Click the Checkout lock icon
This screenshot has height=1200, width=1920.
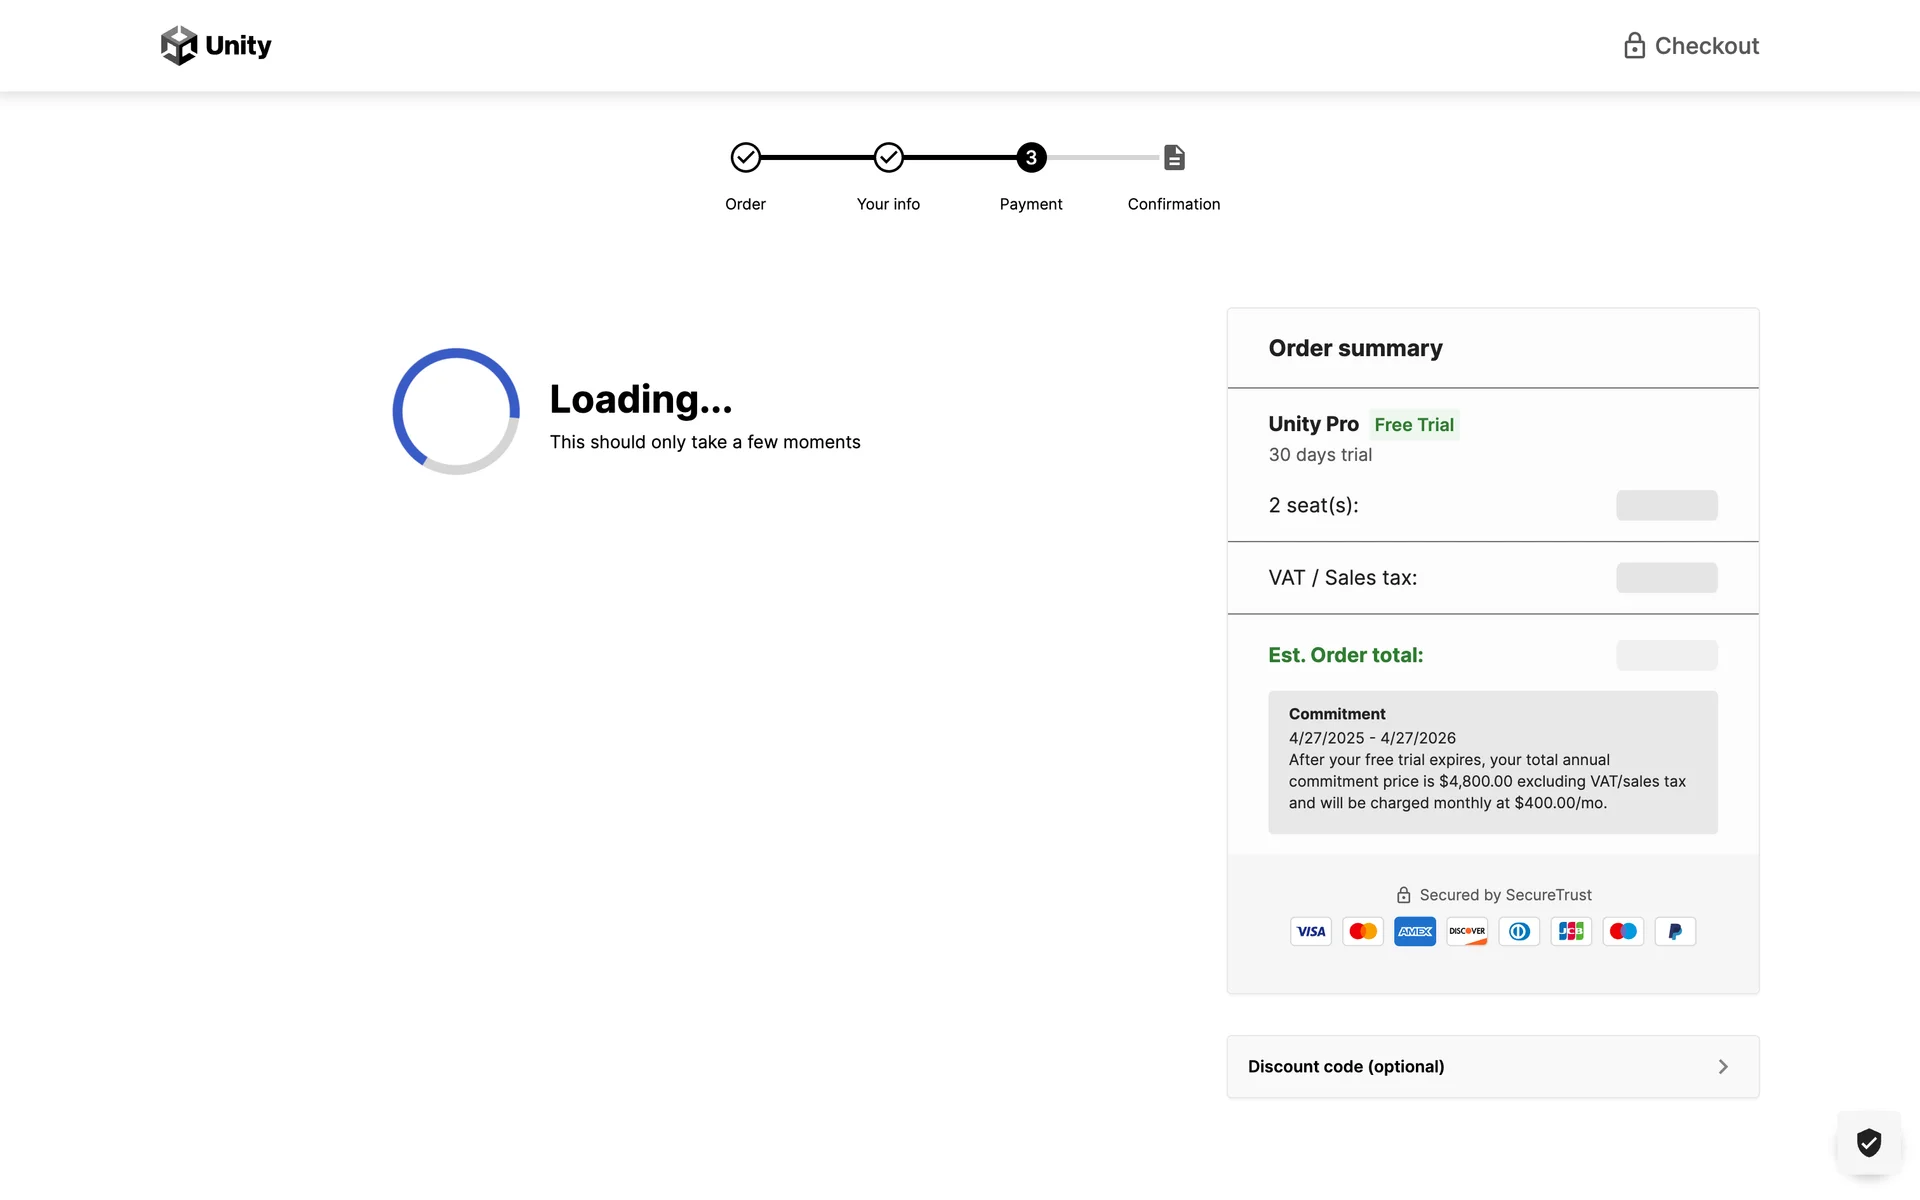[x=1634, y=46]
